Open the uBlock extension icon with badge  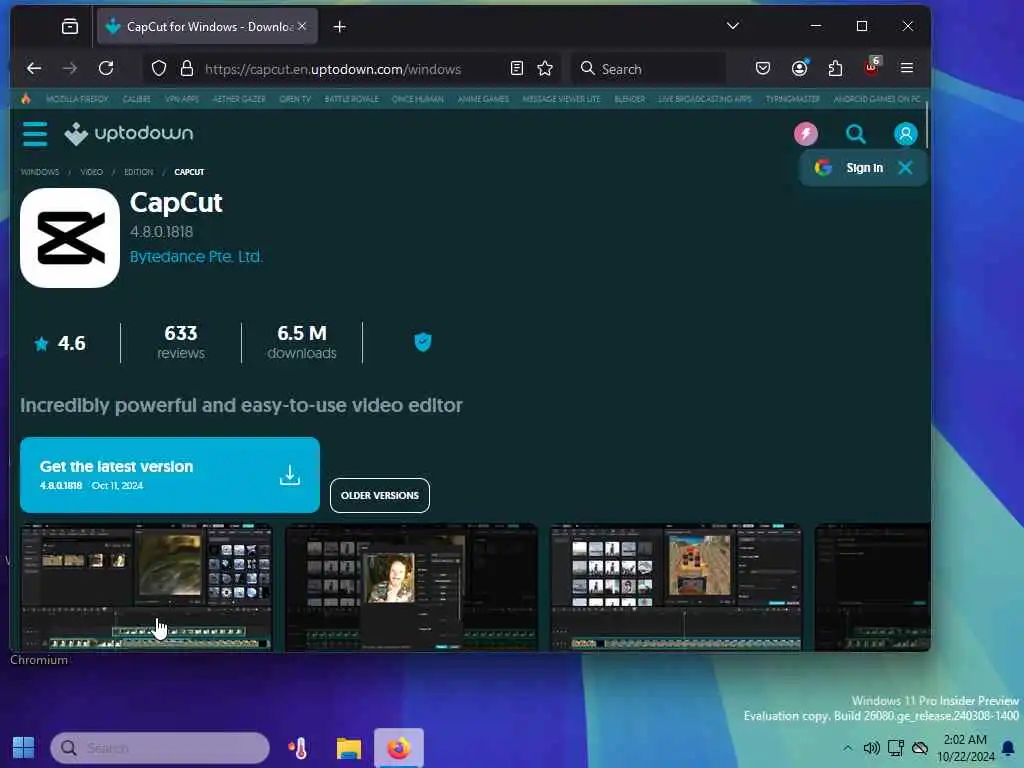coord(872,67)
